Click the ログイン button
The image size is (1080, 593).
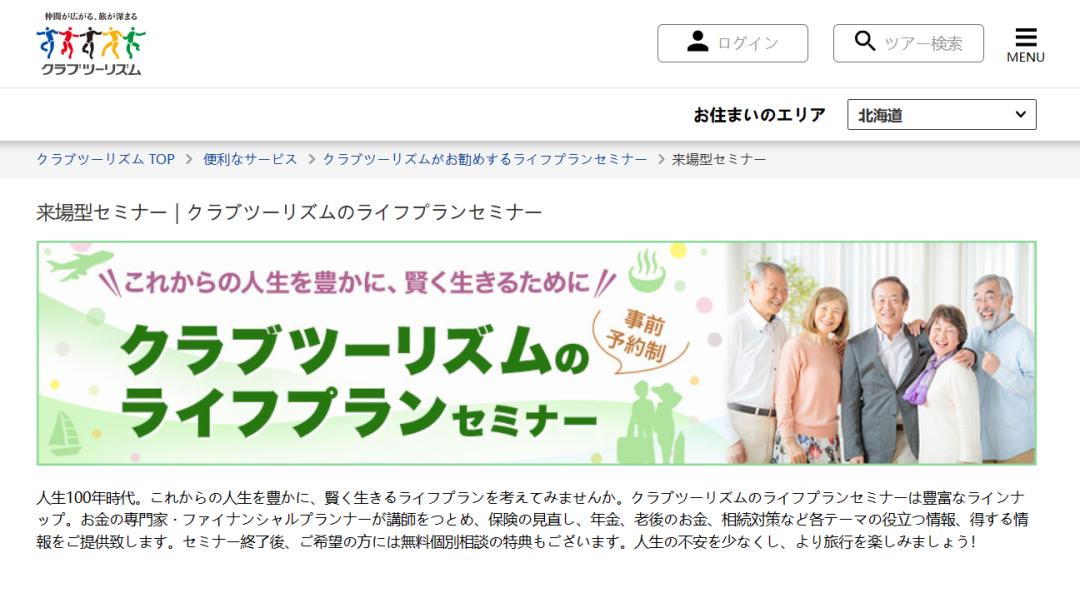[732, 43]
